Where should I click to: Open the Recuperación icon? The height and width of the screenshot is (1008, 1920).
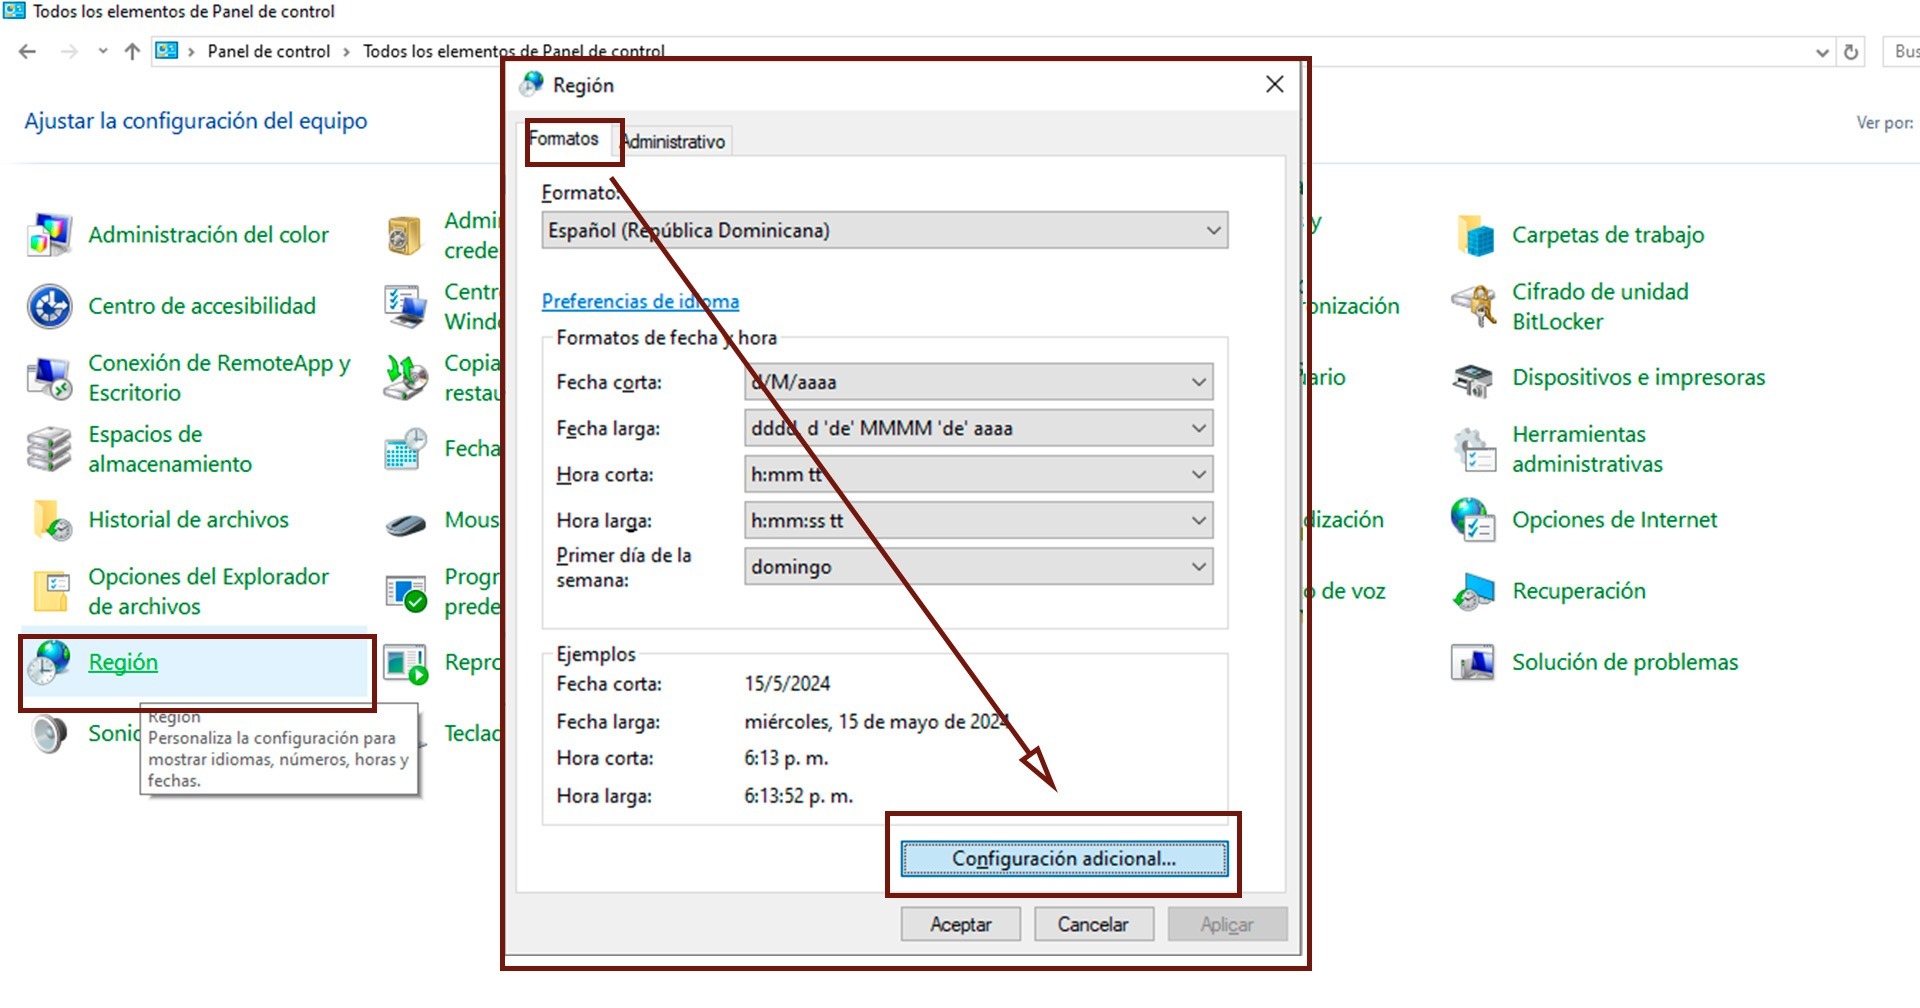[x=1474, y=592]
